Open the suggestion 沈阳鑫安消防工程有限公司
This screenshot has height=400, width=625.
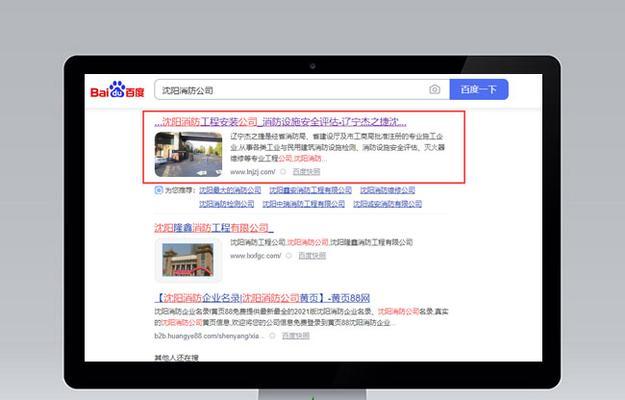pos(311,190)
